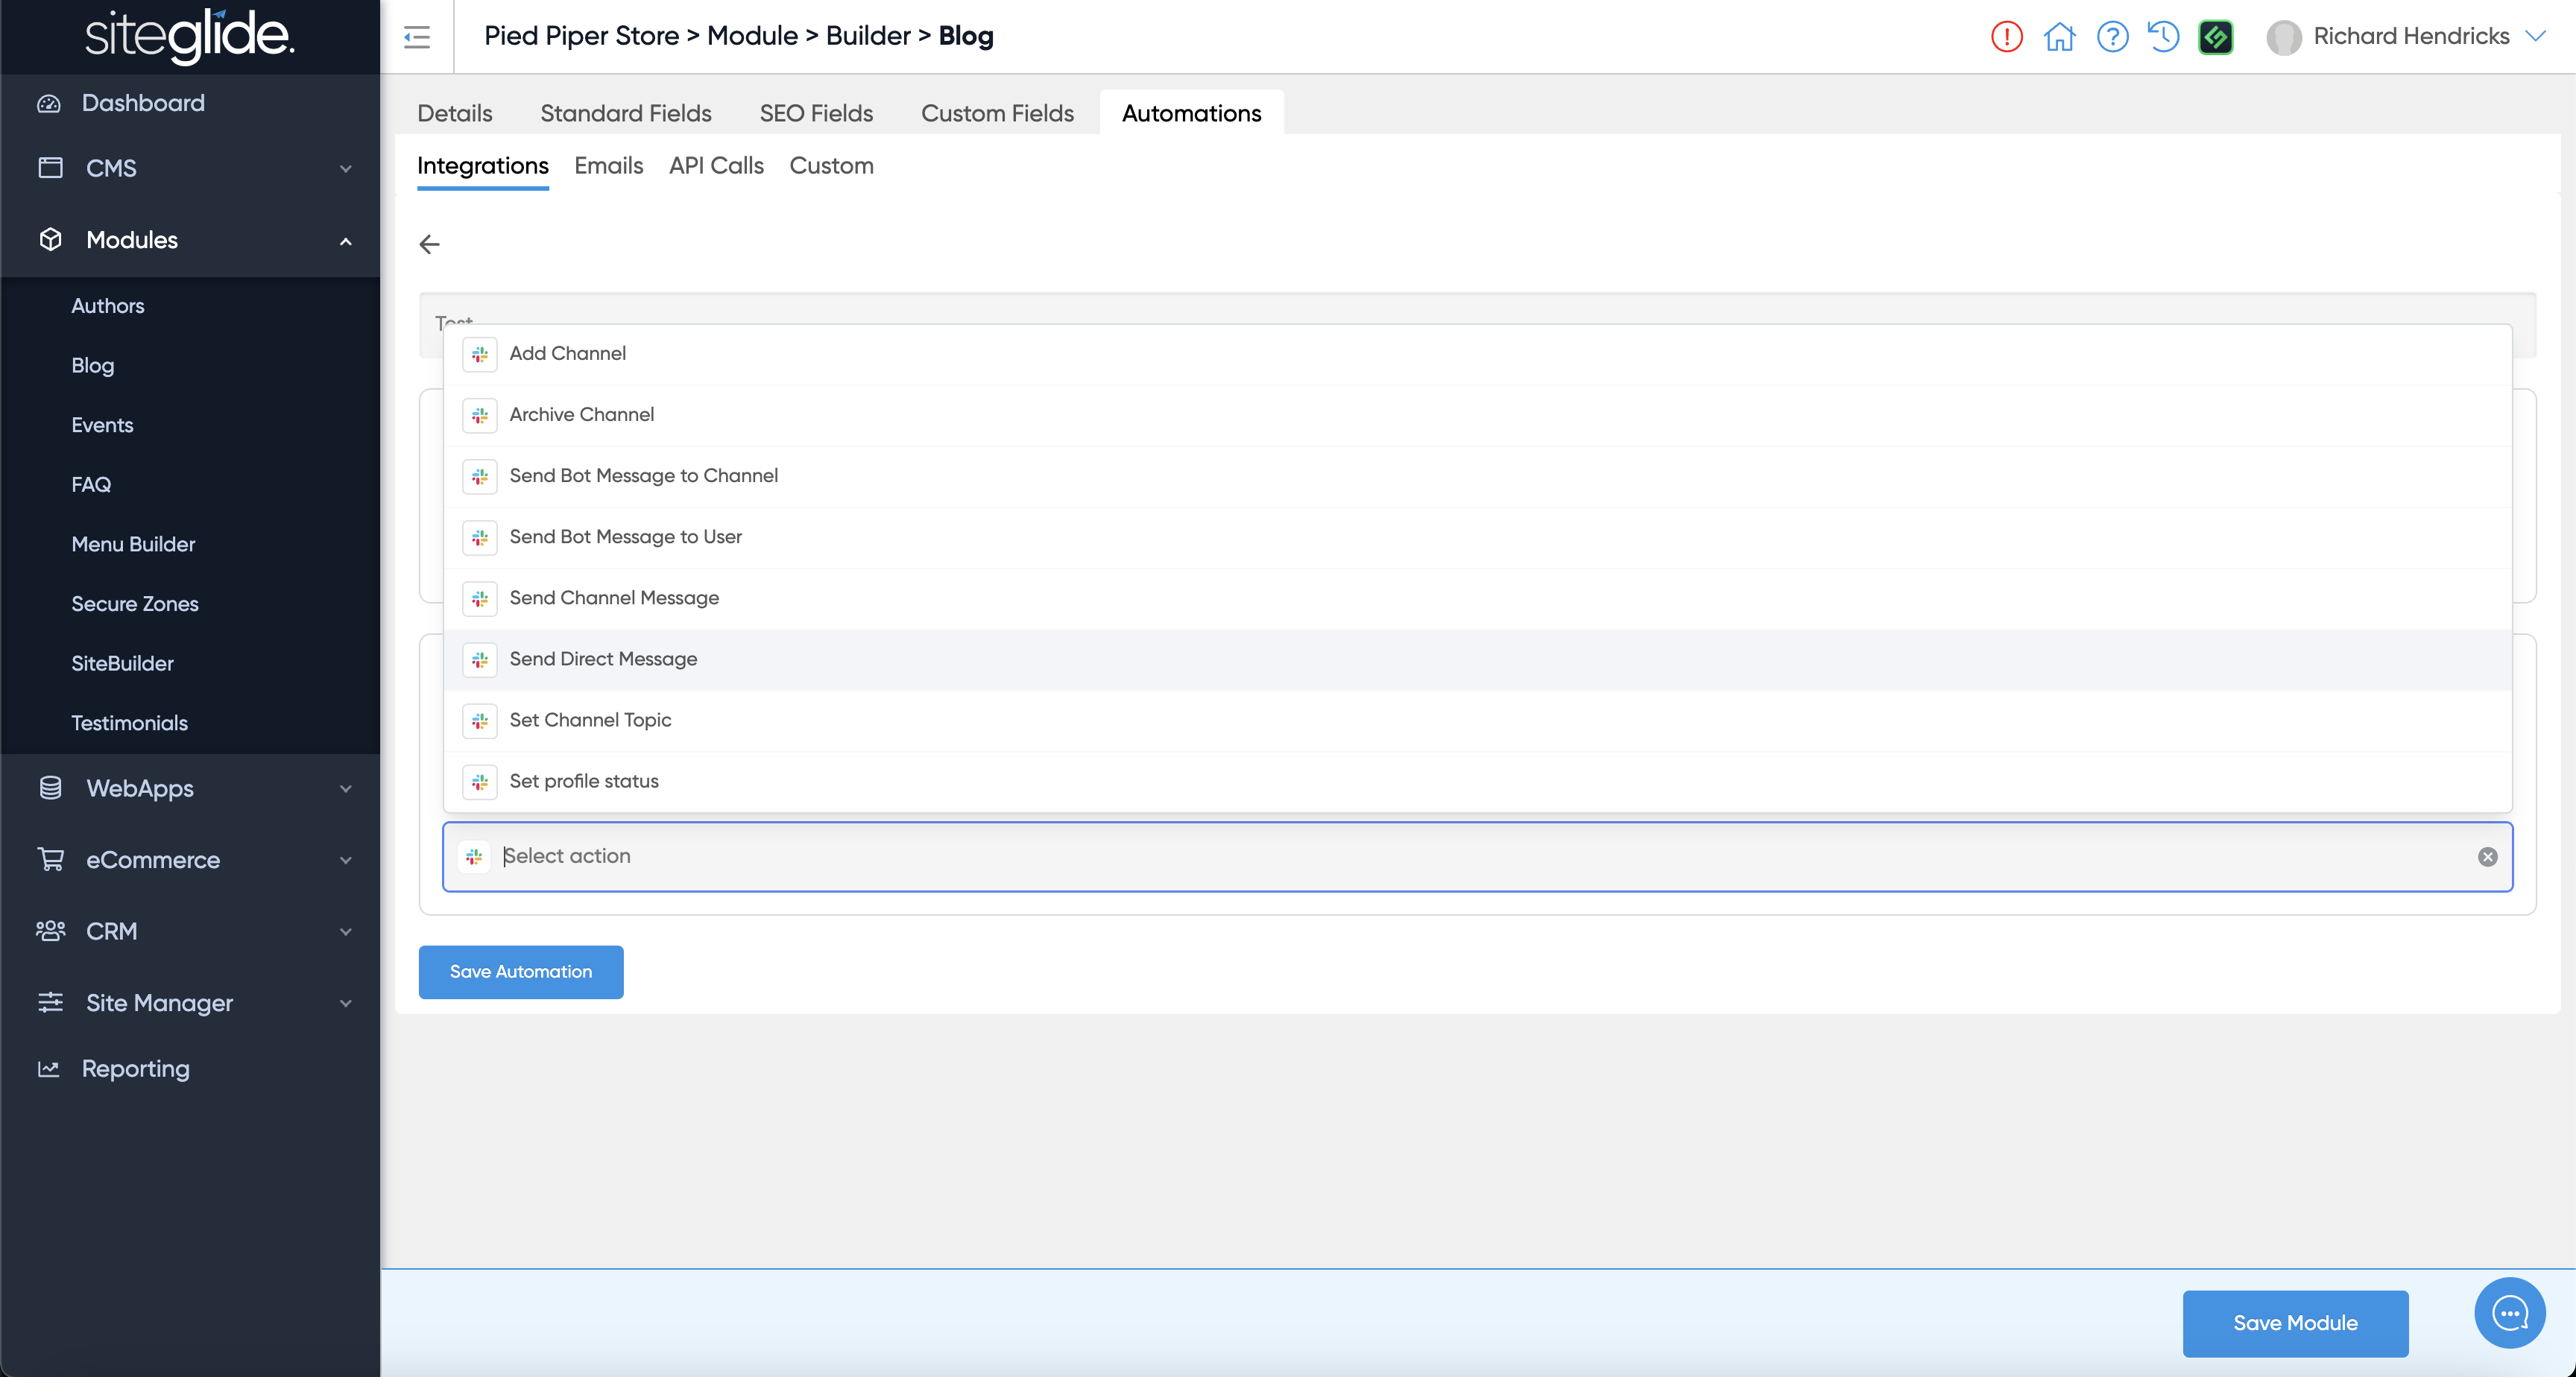Open the live chat bubble icon
Image resolution: width=2576 pixels, height=1377 pixels.
point(2509,1312)
